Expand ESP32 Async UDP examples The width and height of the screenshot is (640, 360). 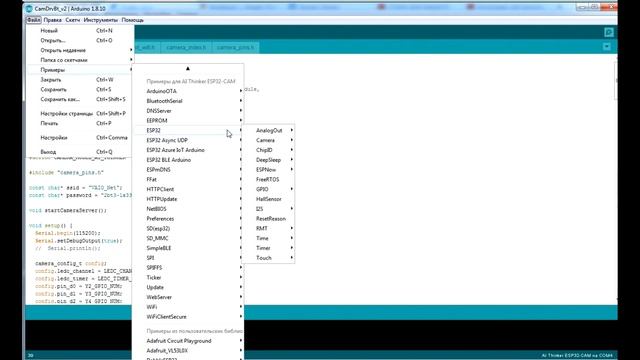coord(188,140)
